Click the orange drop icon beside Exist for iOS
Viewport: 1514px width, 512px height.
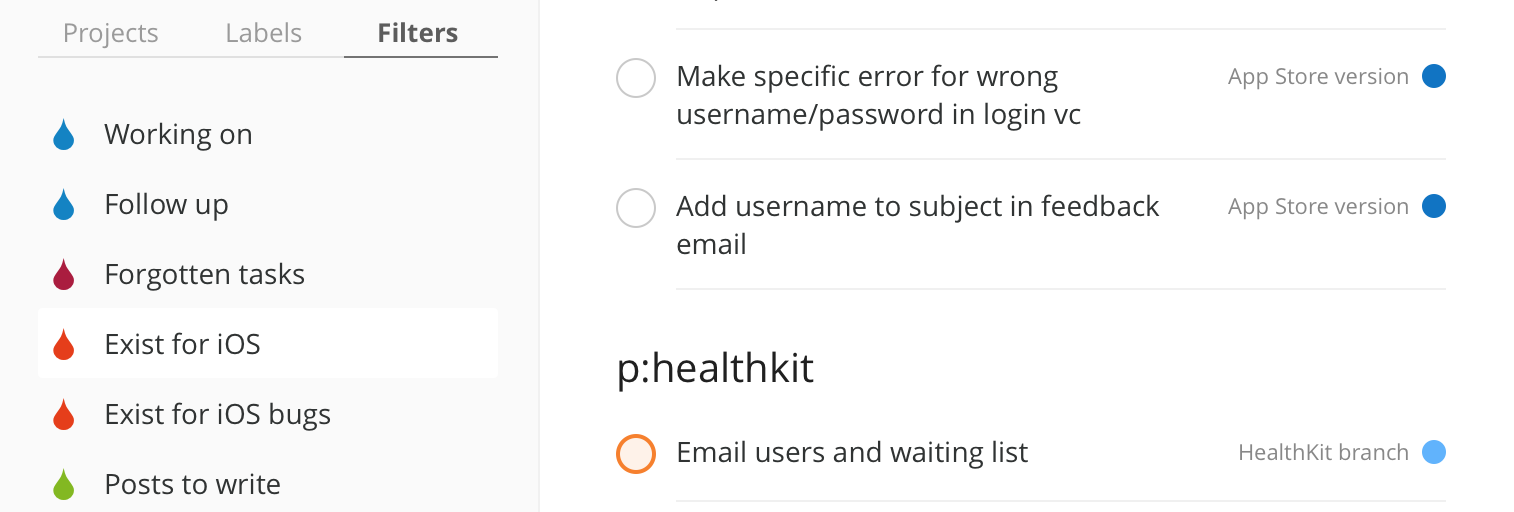tap(64, 345)
